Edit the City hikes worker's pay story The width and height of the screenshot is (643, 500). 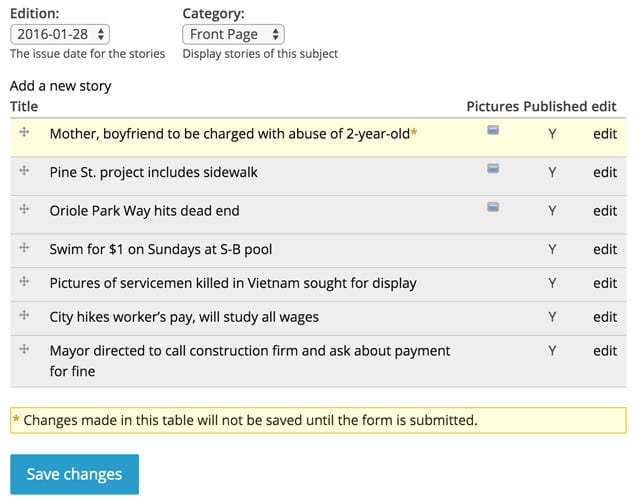605,317
